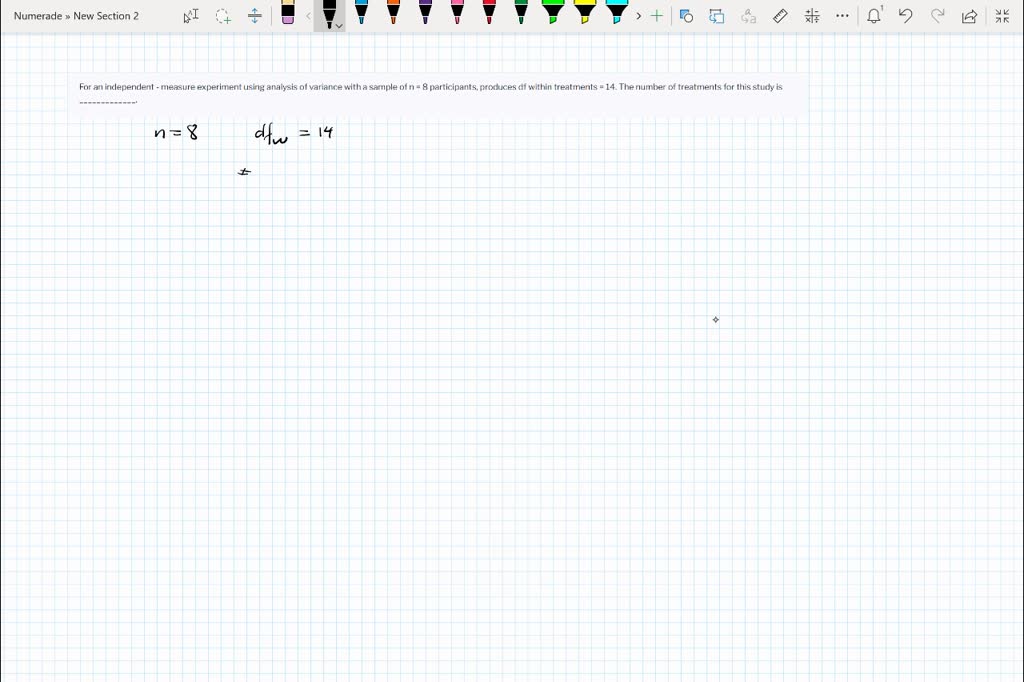Viewport: 1024px width, 682px height.
Task: Collapse pen list with left chevron
Action: [307, 15]
